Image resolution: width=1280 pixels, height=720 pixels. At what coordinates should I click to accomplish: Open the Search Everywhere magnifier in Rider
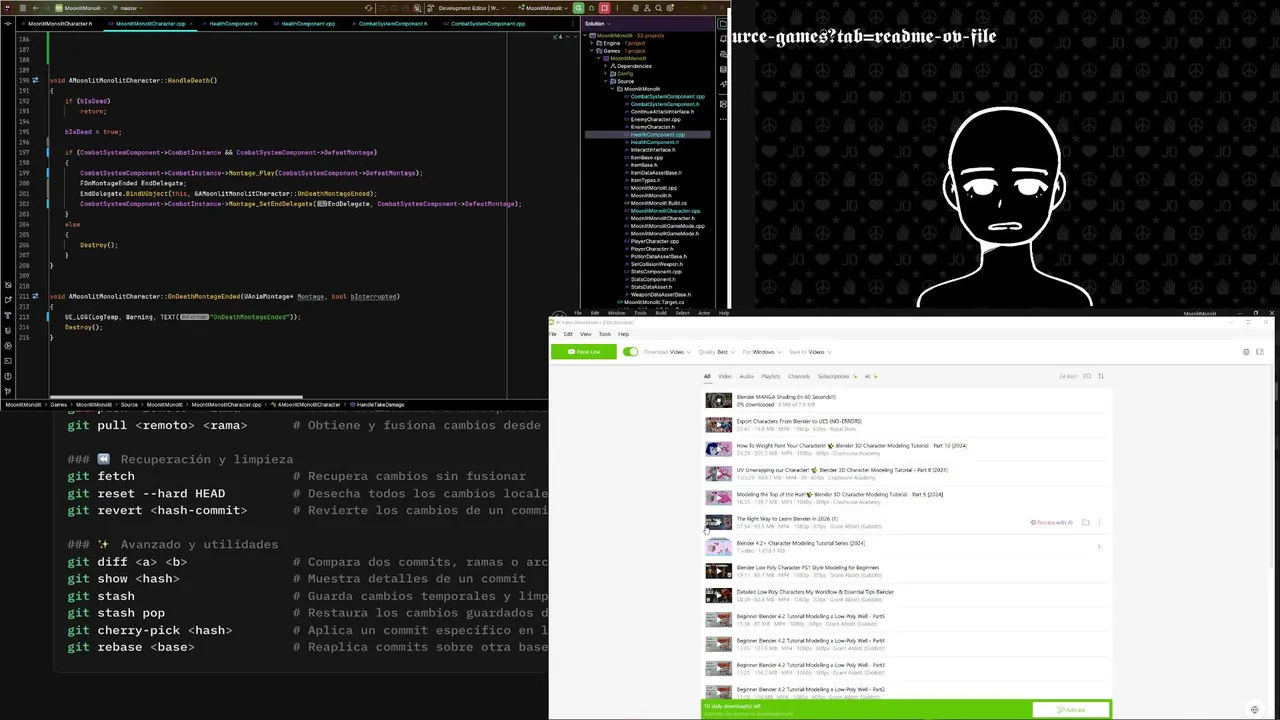(x=658, y=8)
